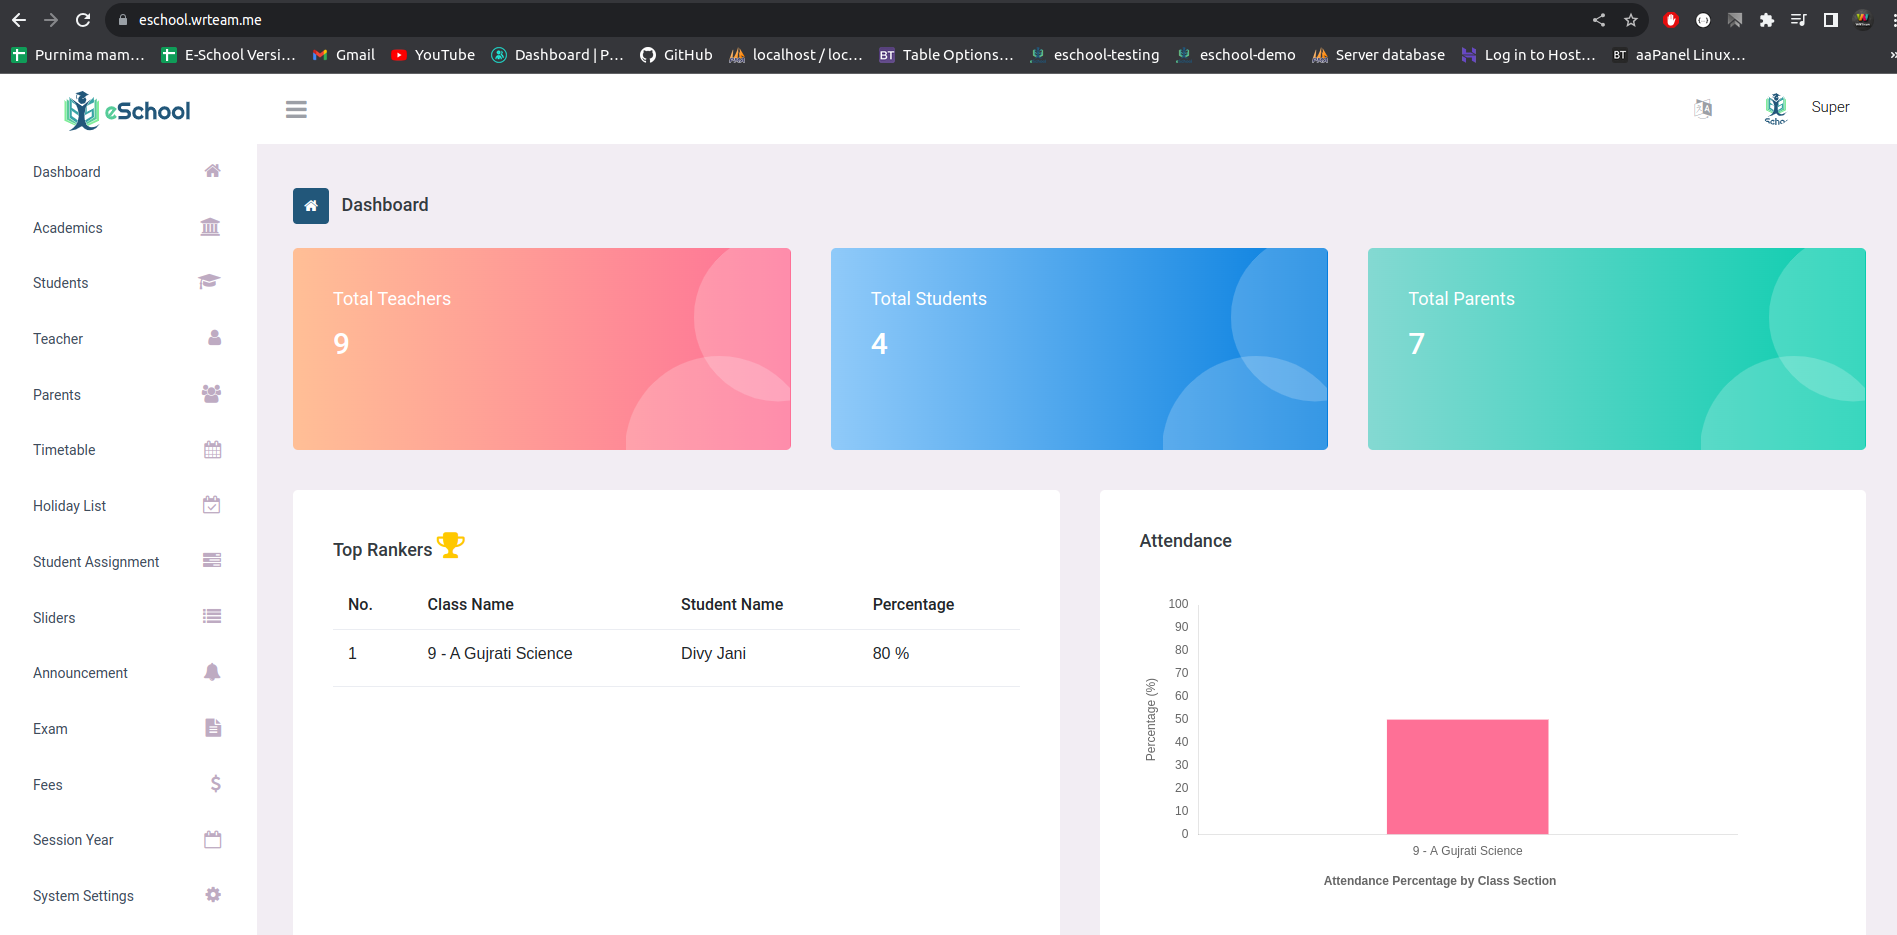Click the System Settings gear icon
The width and height of the screenshot is (1897, 935).
[x=213, y=895]
